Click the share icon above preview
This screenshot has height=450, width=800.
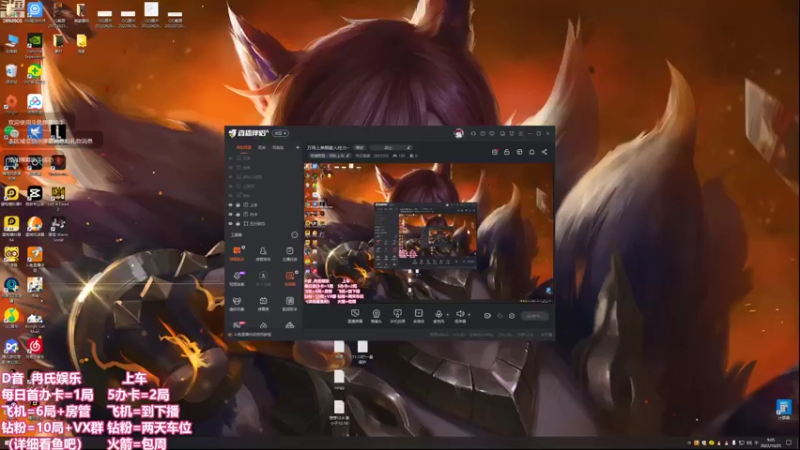[x=544, y=152]
